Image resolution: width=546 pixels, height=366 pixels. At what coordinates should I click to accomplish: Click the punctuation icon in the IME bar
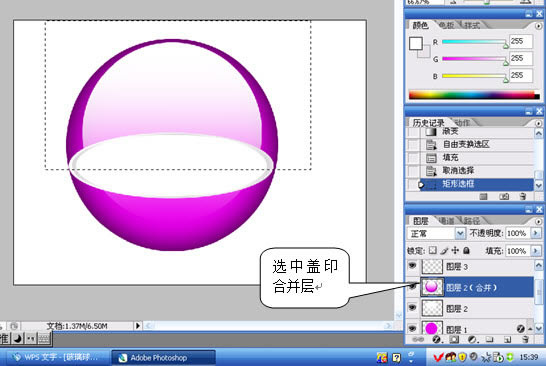coord(31,338)
